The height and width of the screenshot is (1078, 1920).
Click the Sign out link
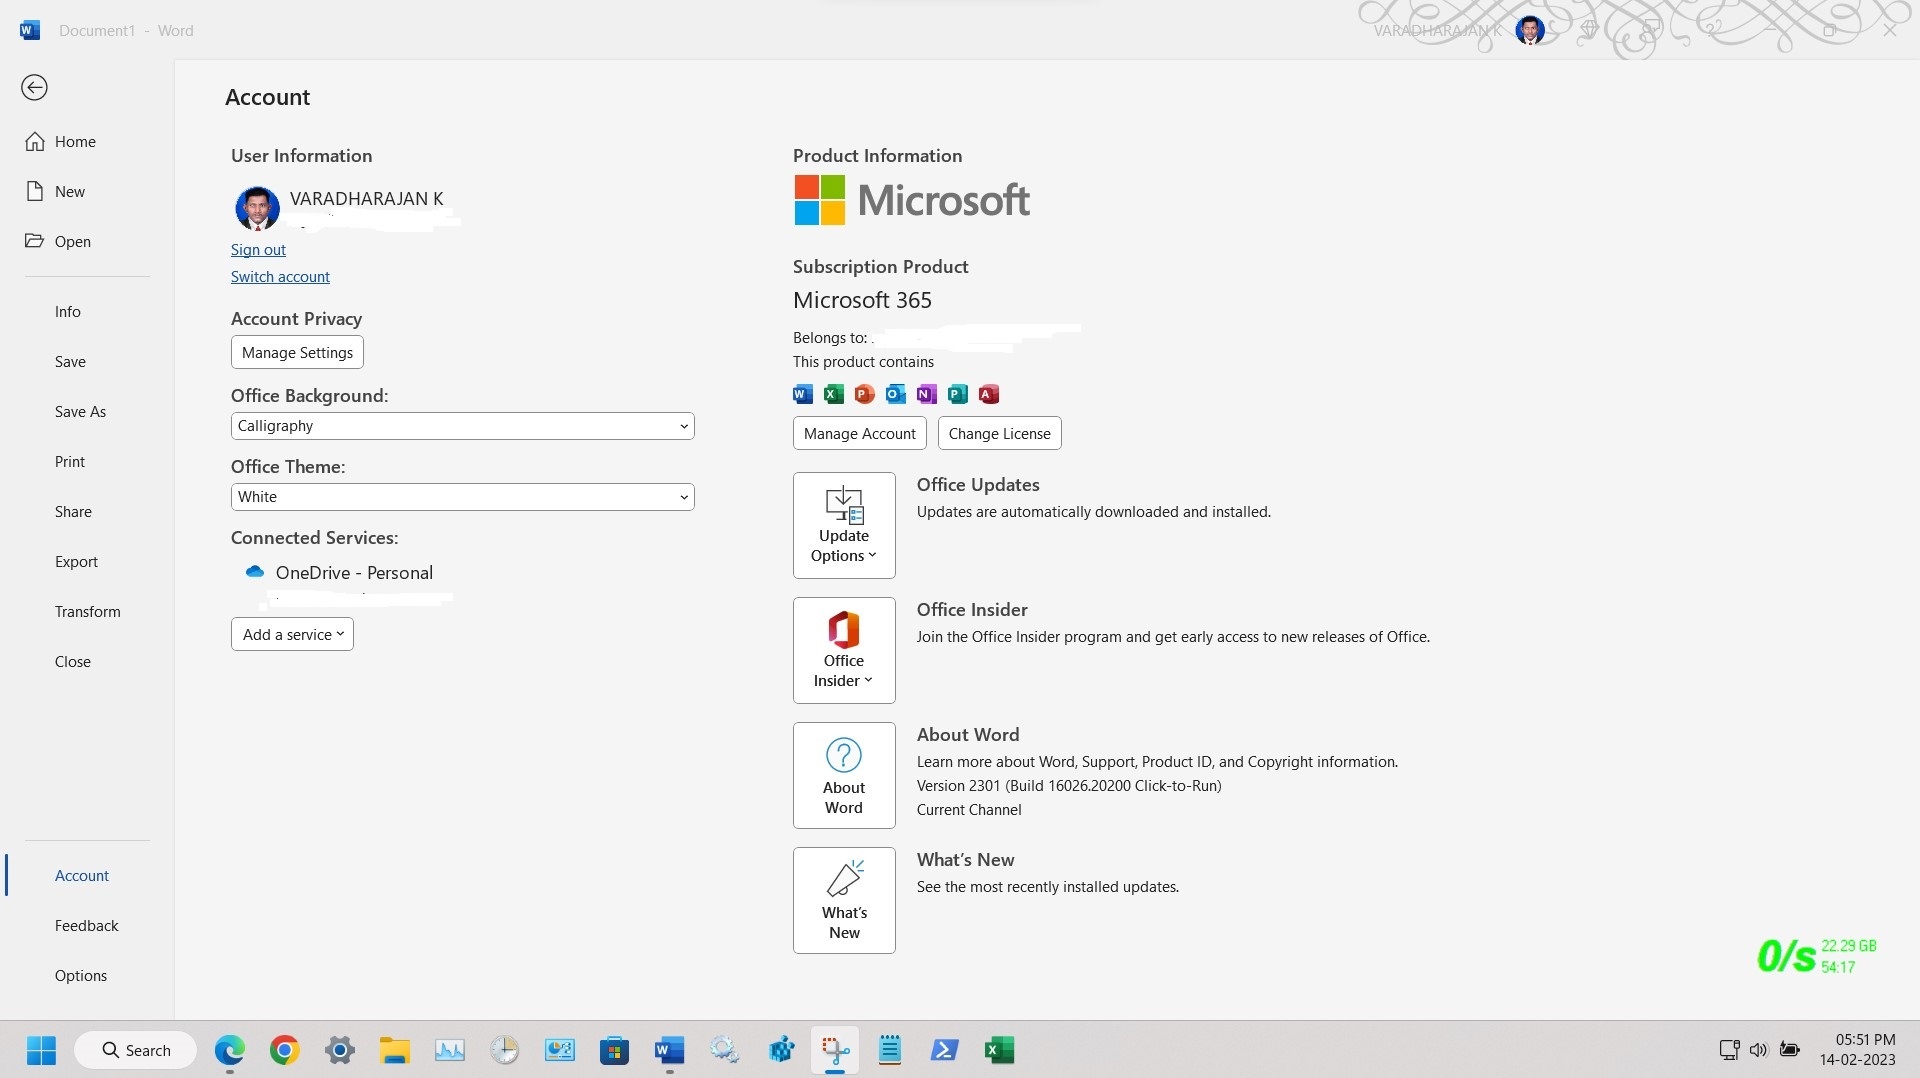tap(258, 250)
